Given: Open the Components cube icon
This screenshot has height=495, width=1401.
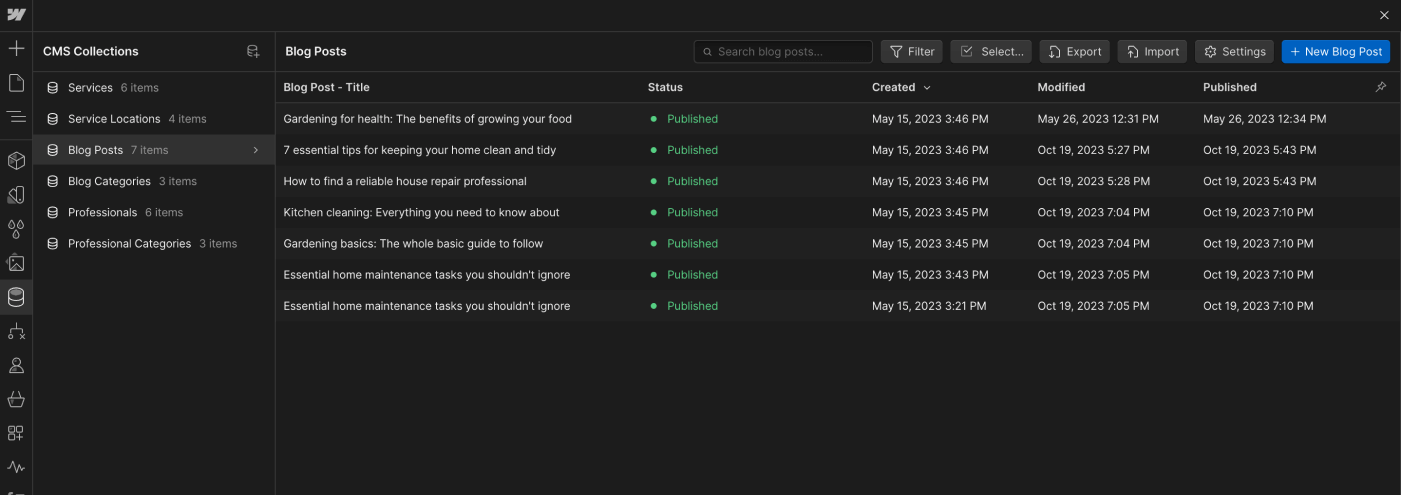Looking at the screenshot, I should (16, 160).
